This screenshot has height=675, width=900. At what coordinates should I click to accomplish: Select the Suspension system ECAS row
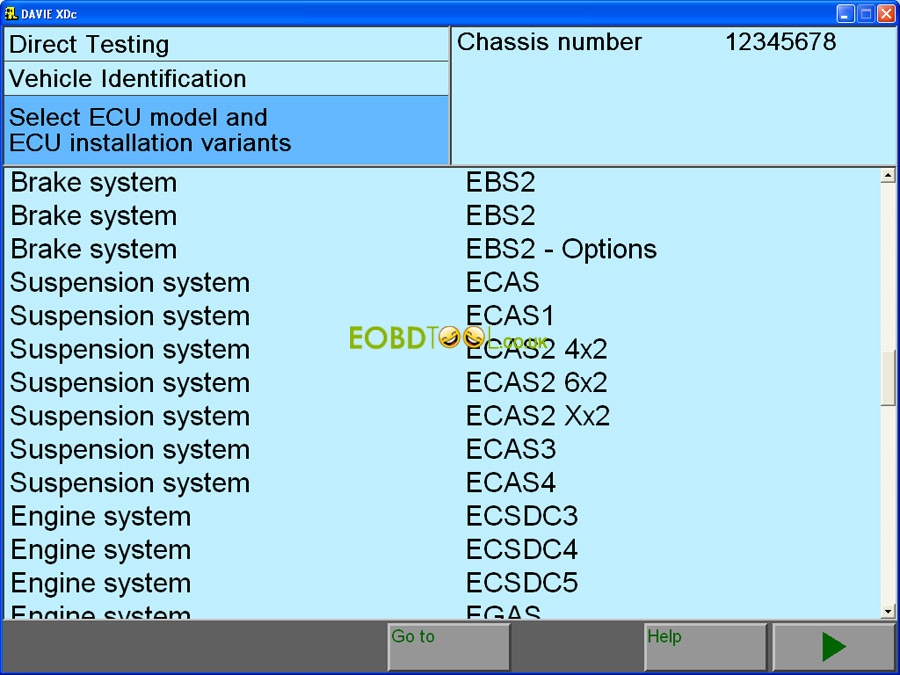tap(442, 282)
